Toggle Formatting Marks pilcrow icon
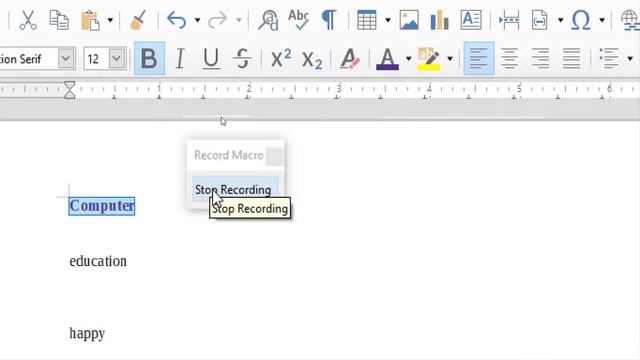The width and height of the screenshot is (640, 360). 329,20
